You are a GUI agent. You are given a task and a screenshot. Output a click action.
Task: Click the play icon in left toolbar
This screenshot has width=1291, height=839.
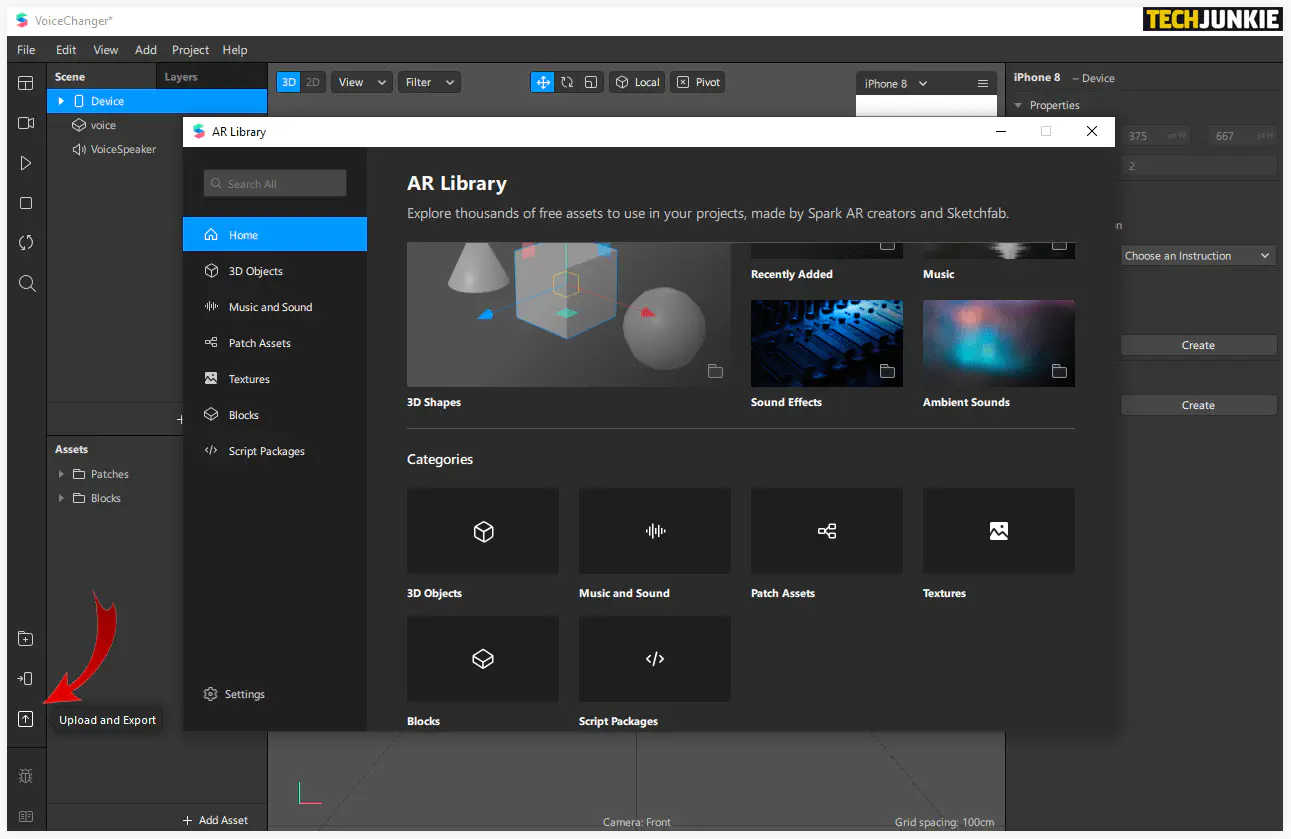pyautogui.click(x=26, y=163)
